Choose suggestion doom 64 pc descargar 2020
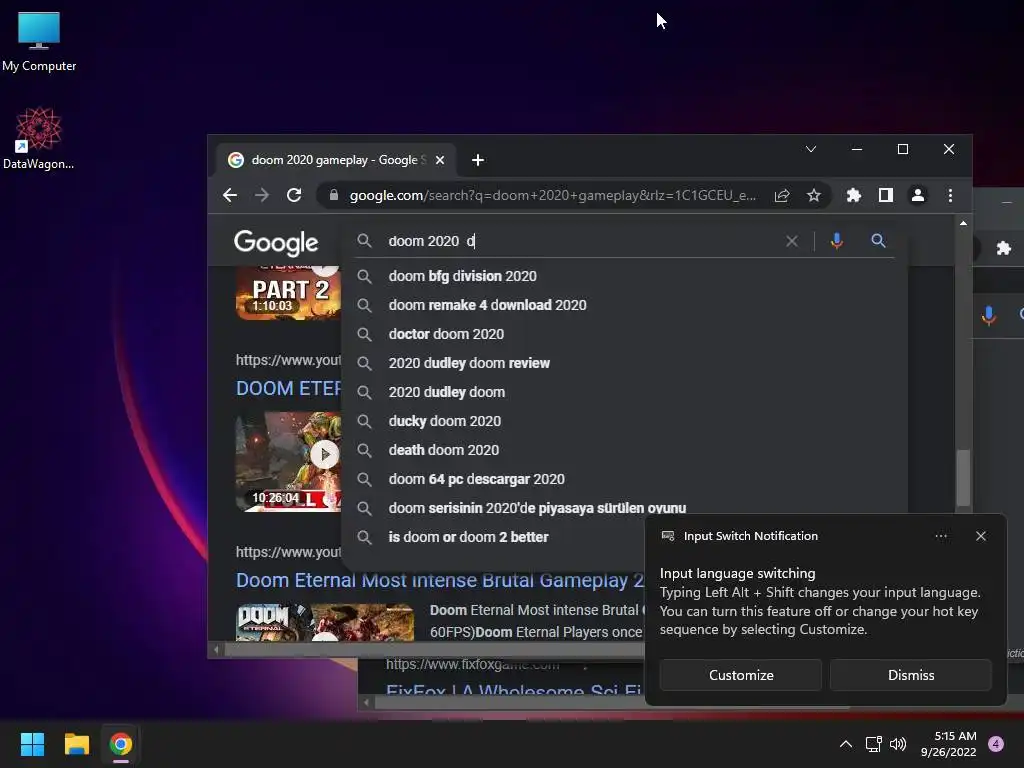 tap(624, 479)
